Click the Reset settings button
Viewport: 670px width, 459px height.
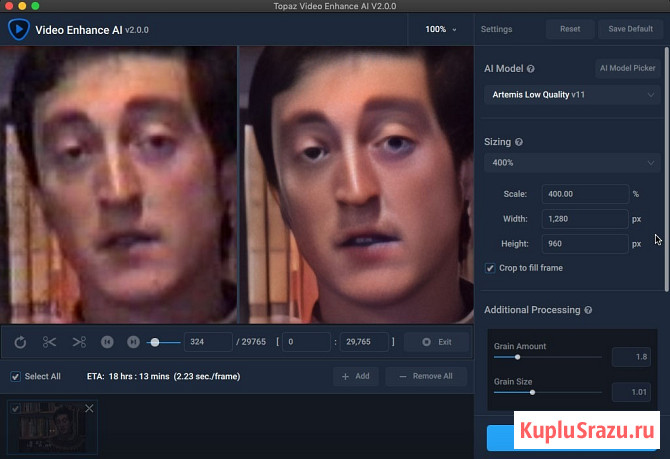tap(570, 29)
